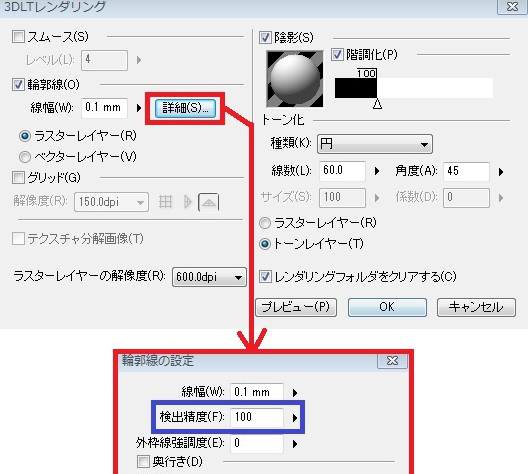
Task: Open the 詳細(S)... outline details button
Action: [185, 108]
